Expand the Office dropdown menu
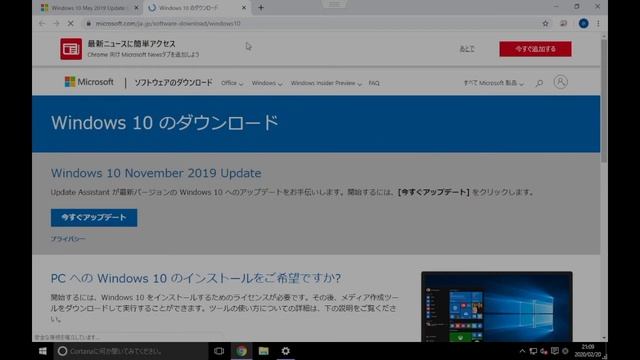This screenshot has height=360, width=640. click(232, 83)
